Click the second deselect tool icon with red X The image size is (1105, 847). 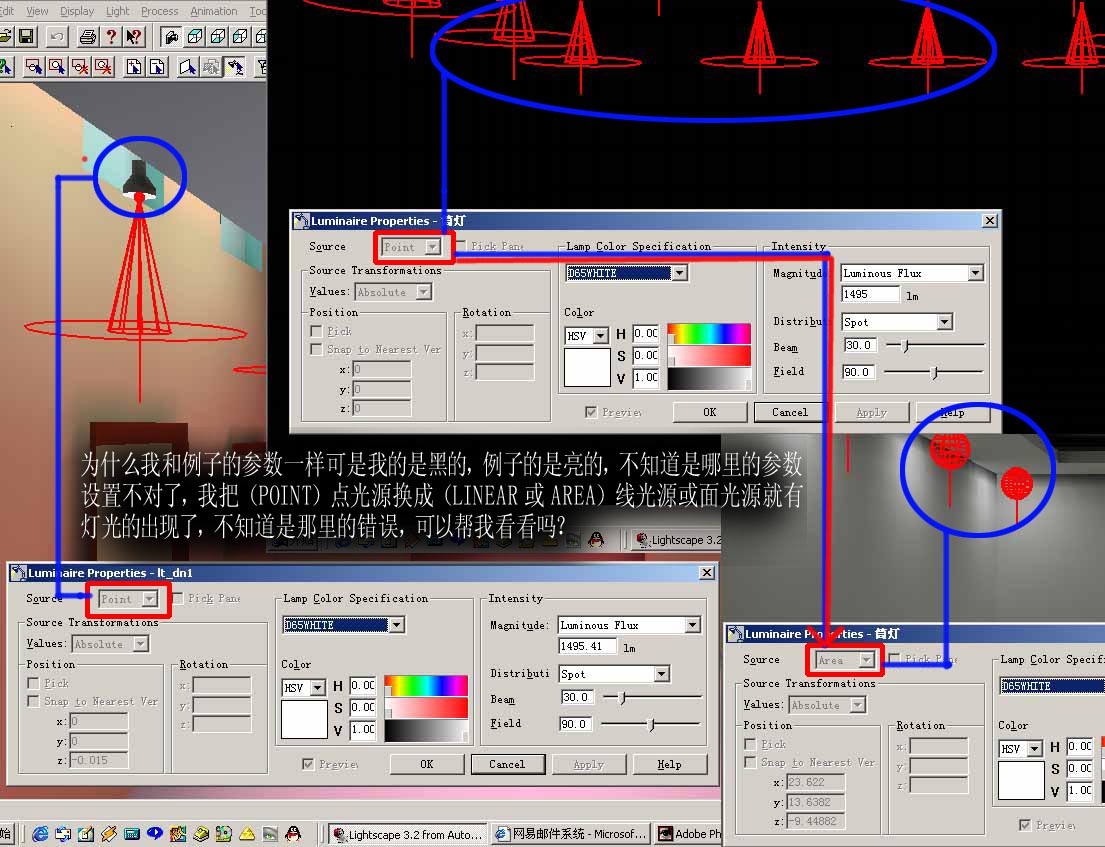pyautogui.click(x=104, y=67)
